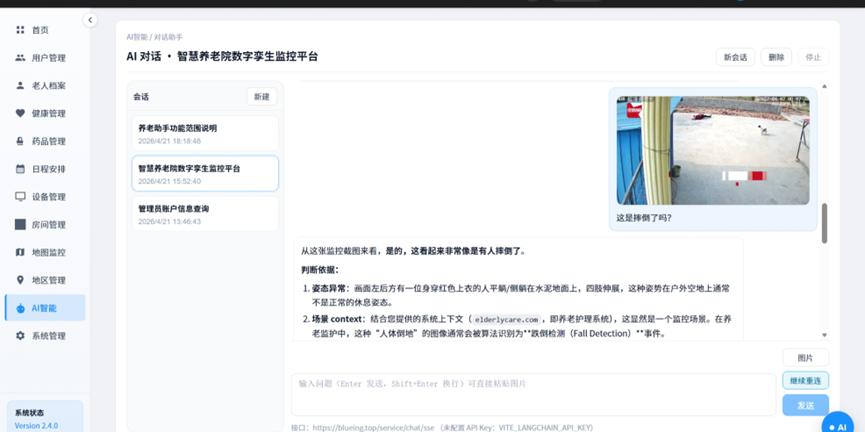The height and width of the screenshot is (432, 865).
Task: Open 老人档案 menu entry
Action: click(45, 86)
